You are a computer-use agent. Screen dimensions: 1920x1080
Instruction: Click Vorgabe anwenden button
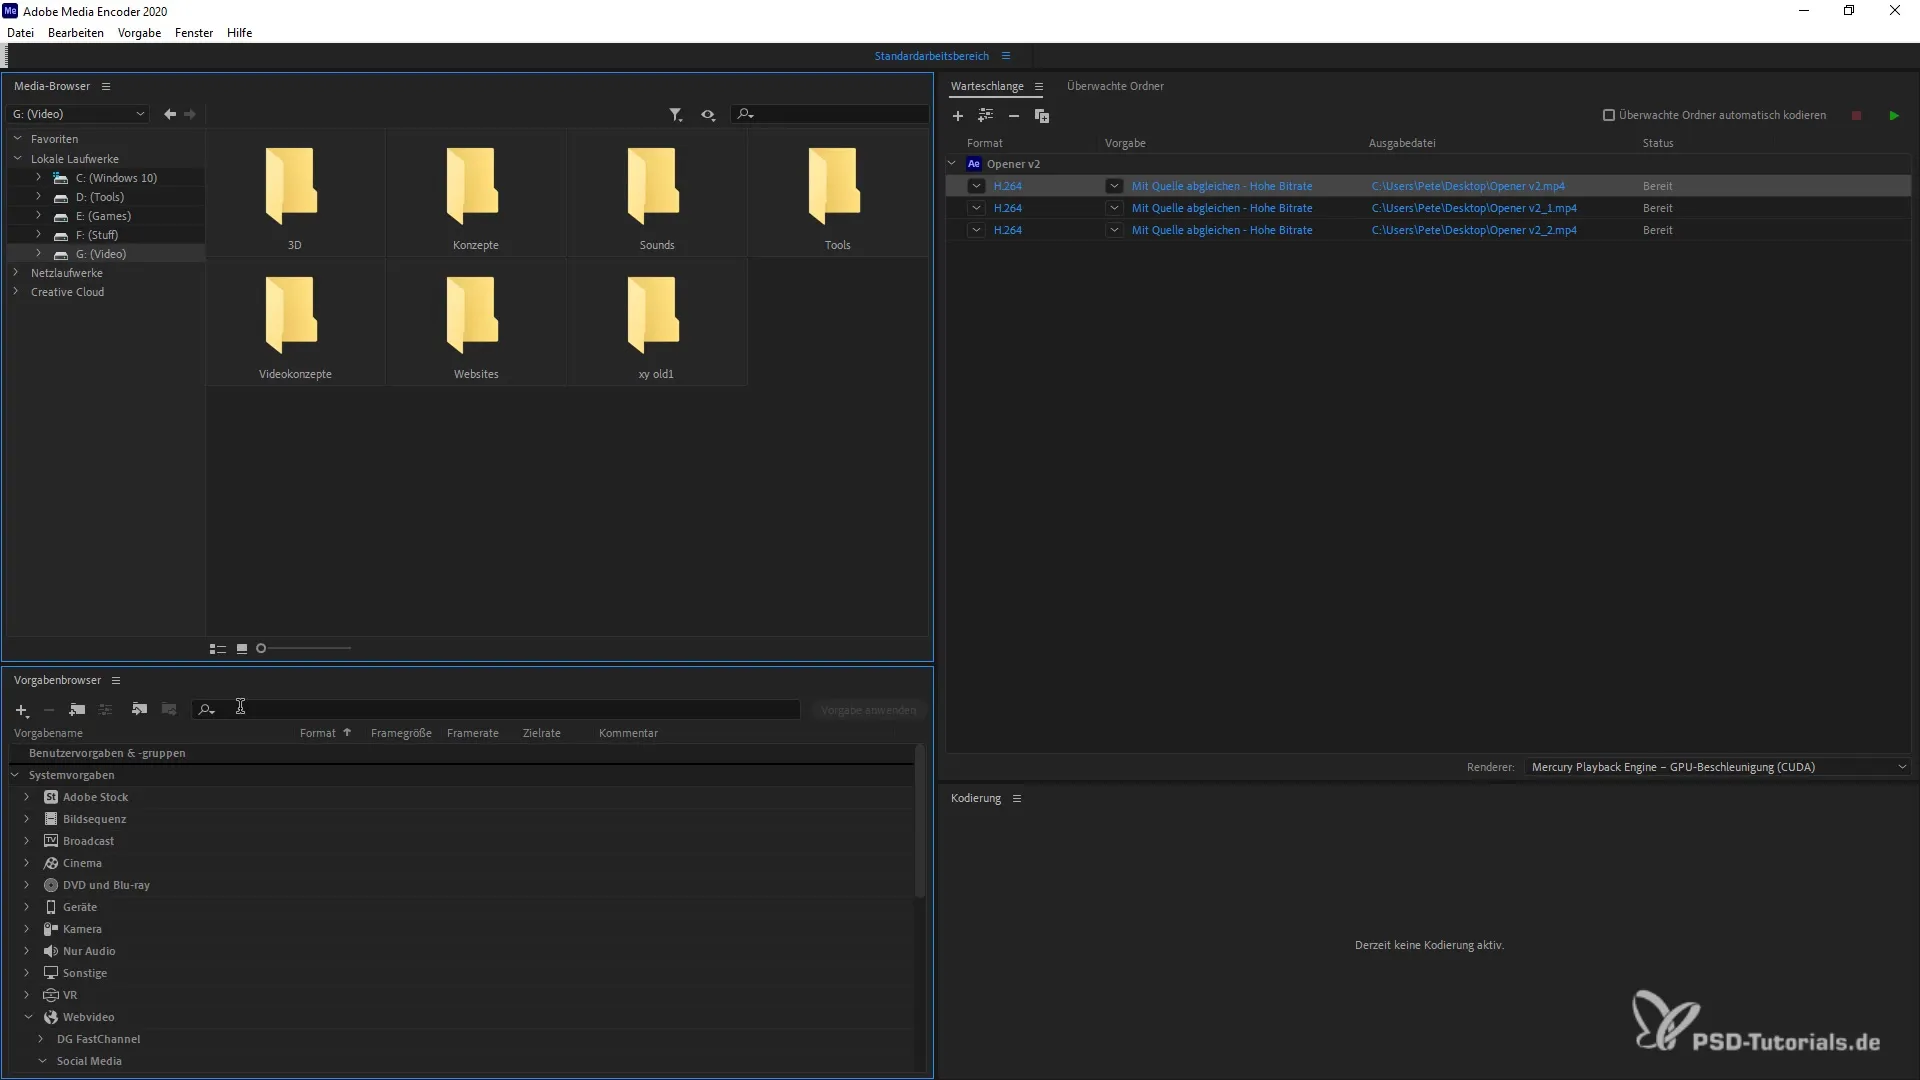[x=868, y=710]
